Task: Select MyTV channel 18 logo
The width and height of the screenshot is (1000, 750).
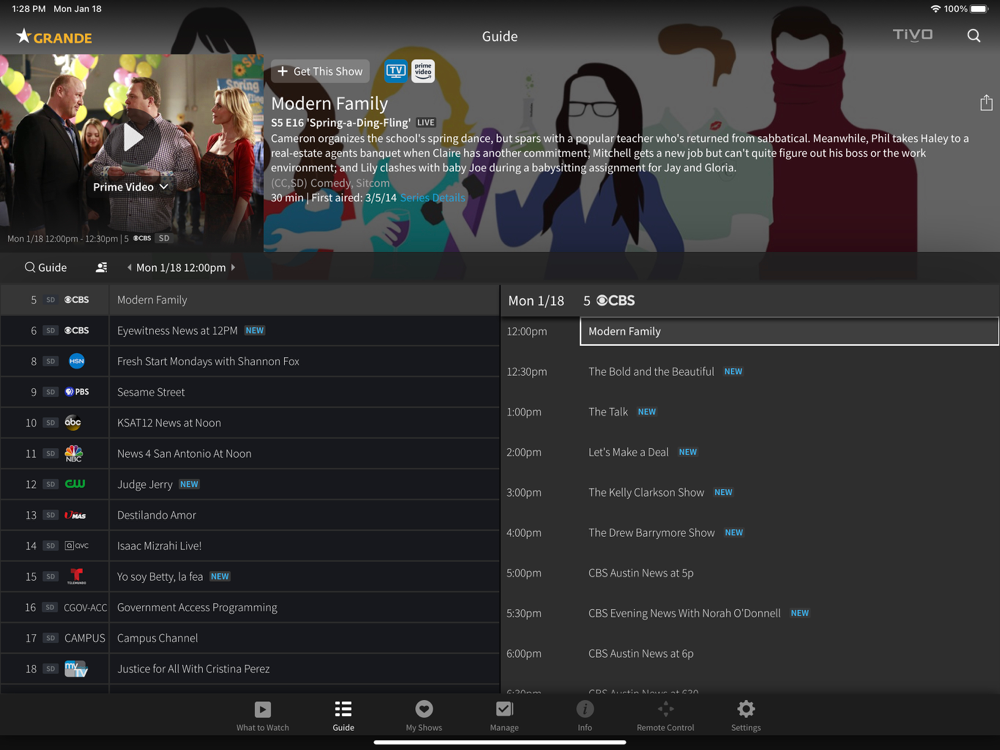Action: click(x=76, y=668)
